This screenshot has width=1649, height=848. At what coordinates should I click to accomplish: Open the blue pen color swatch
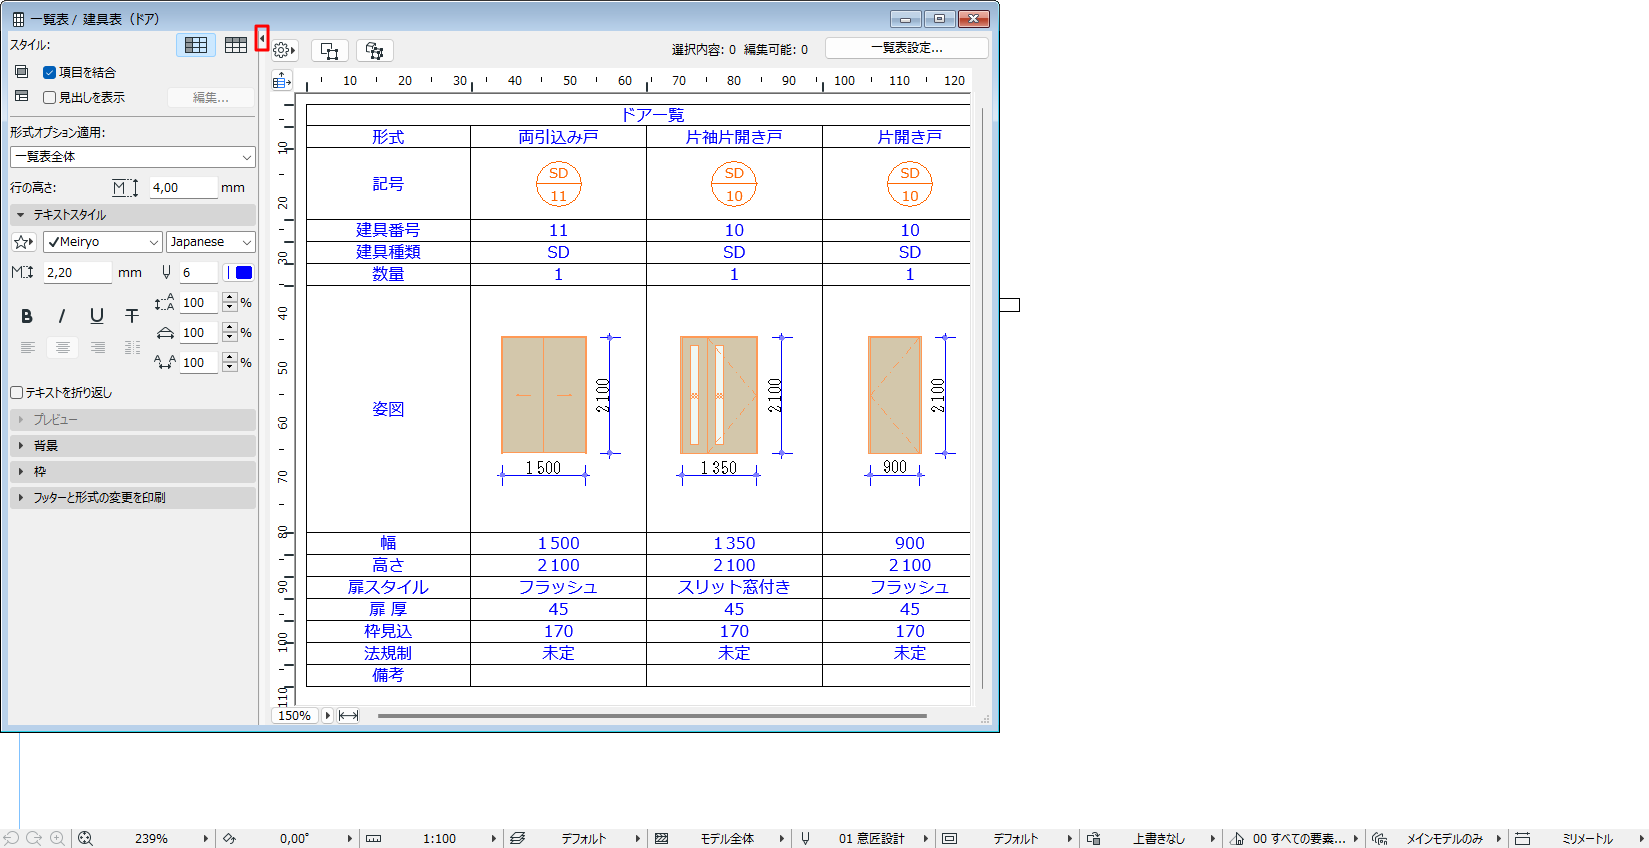[239, 272]
